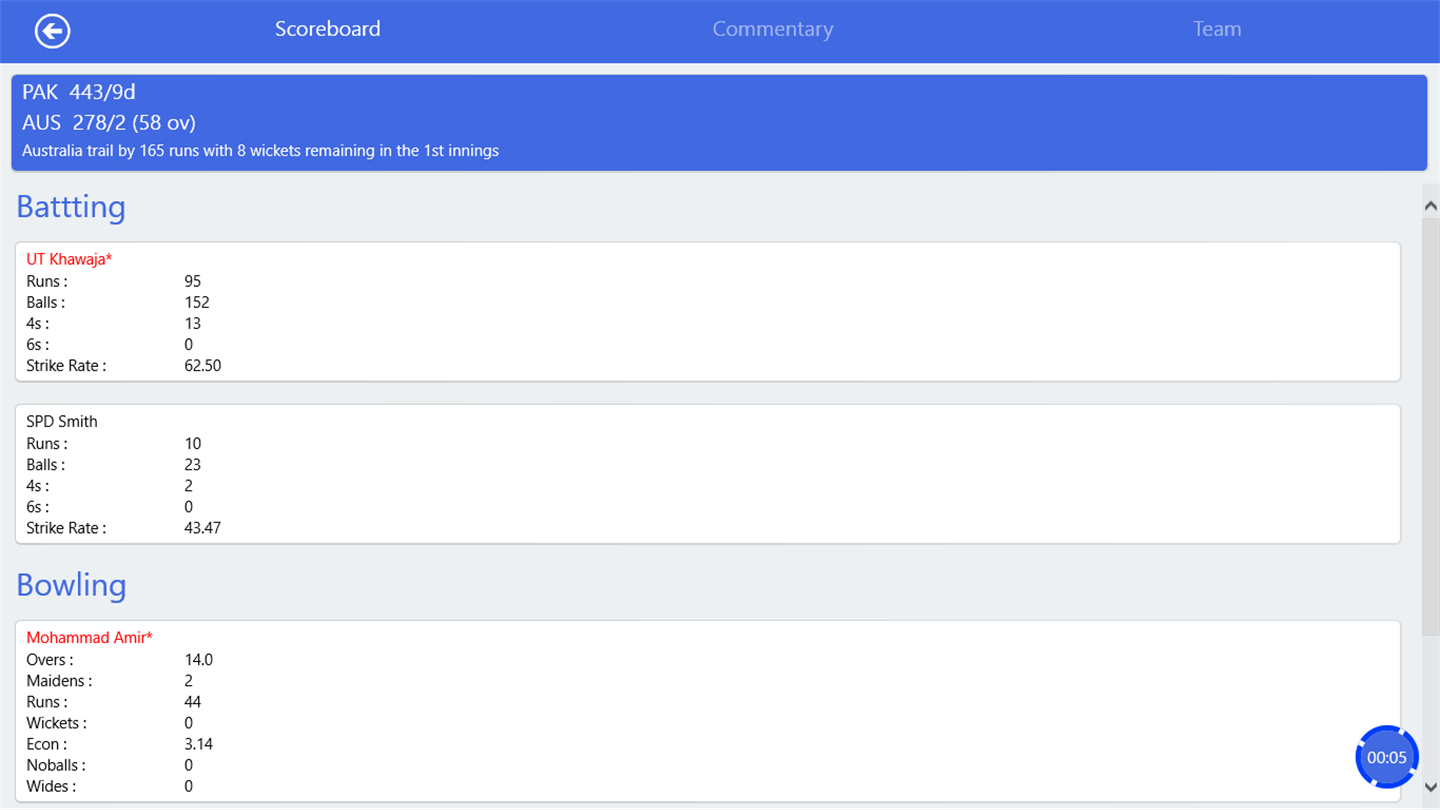Click the Bowling section heading
The height and width of the screenshot is (810, 1440).
71,585
